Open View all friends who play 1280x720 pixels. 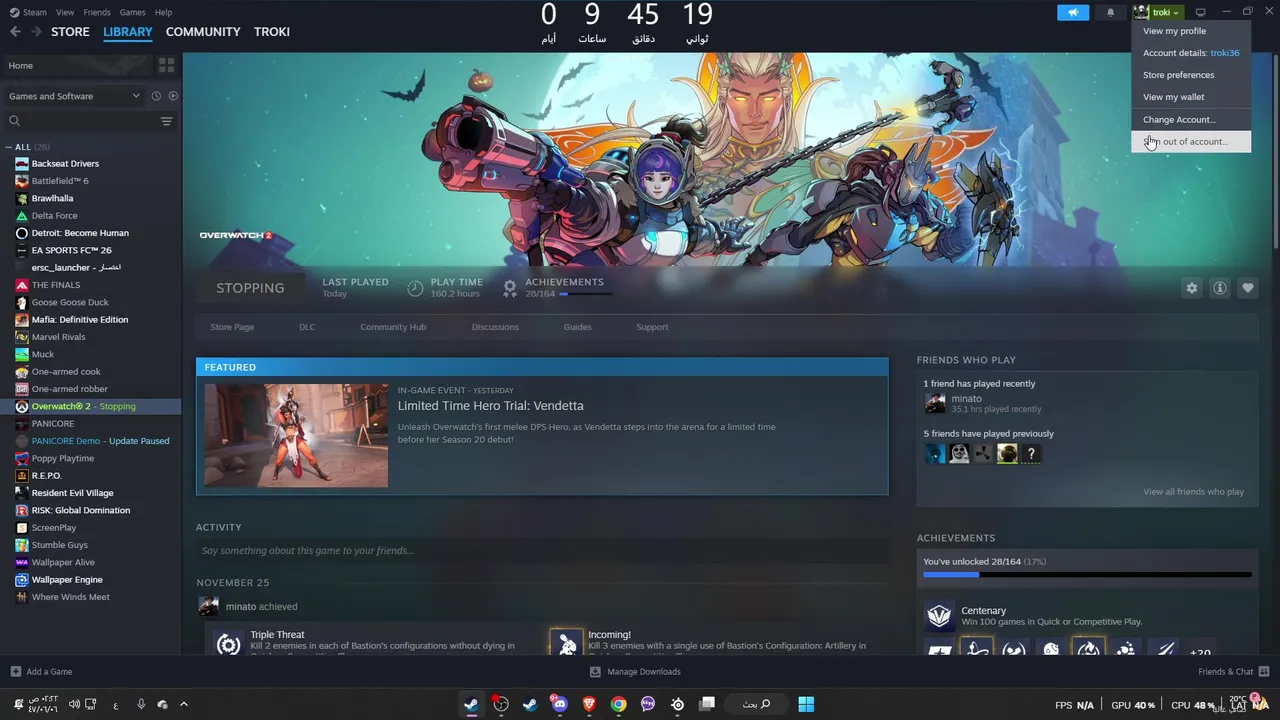click(x=1193, y=492)
